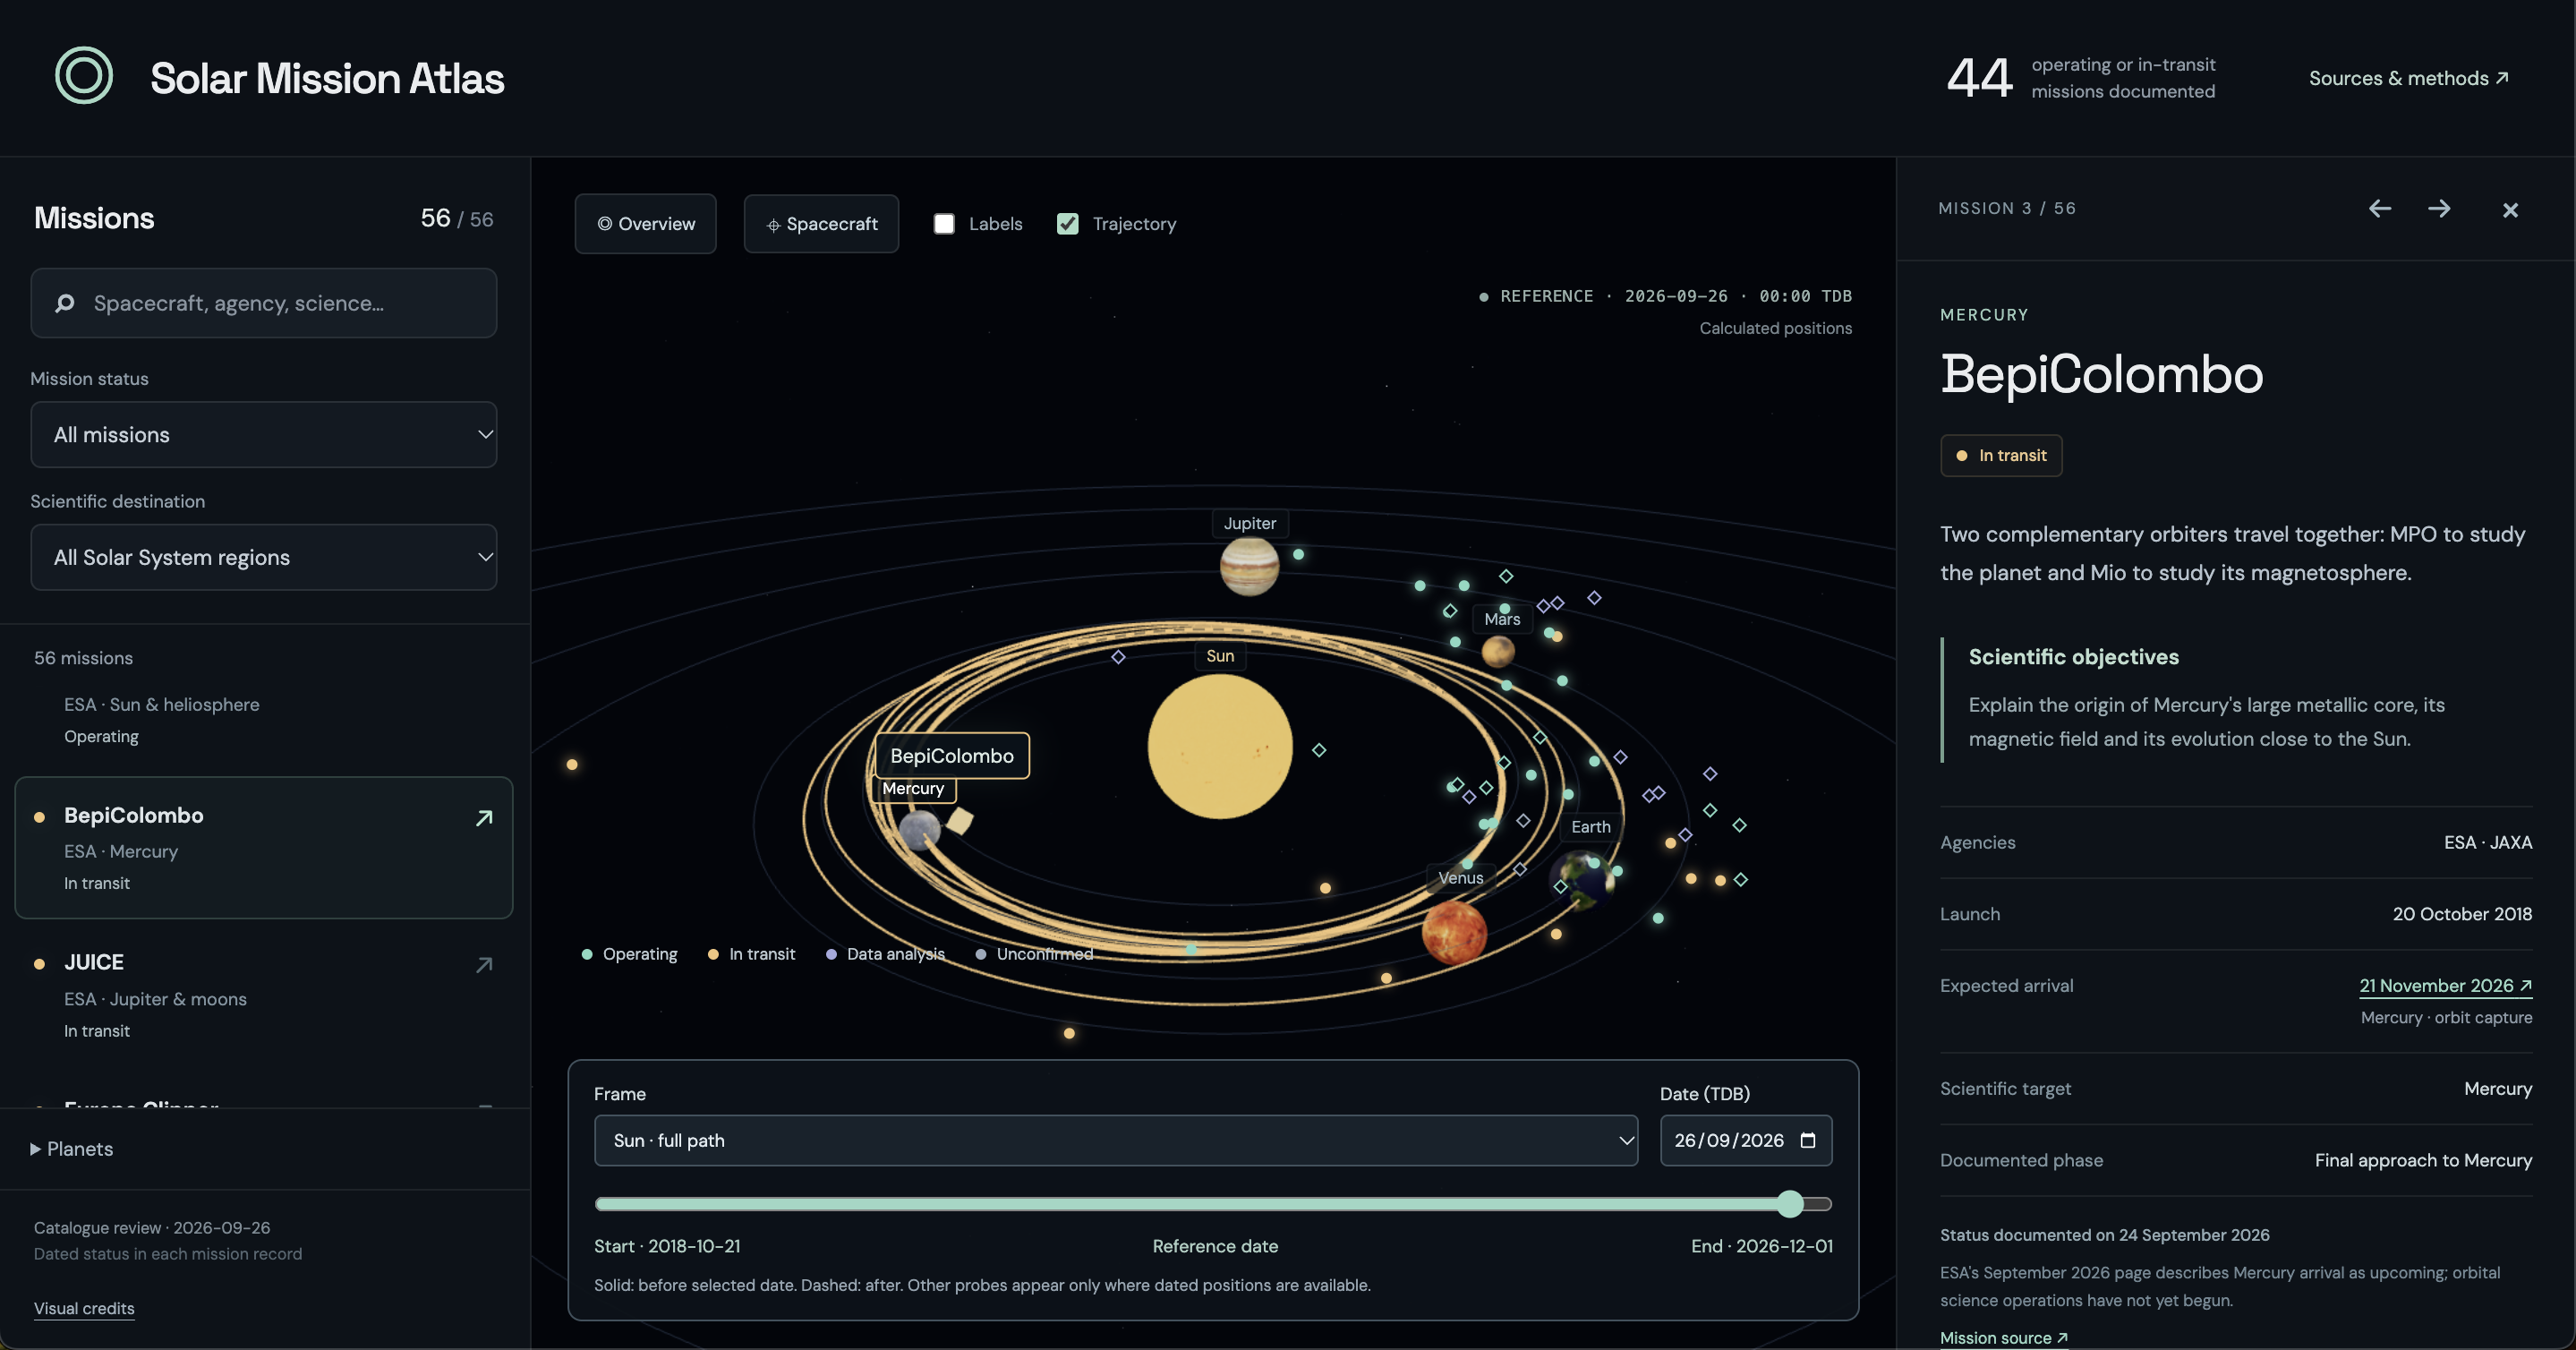
Task: Open JUICE arrow icon in mission list
Action: tap(484, 965)
